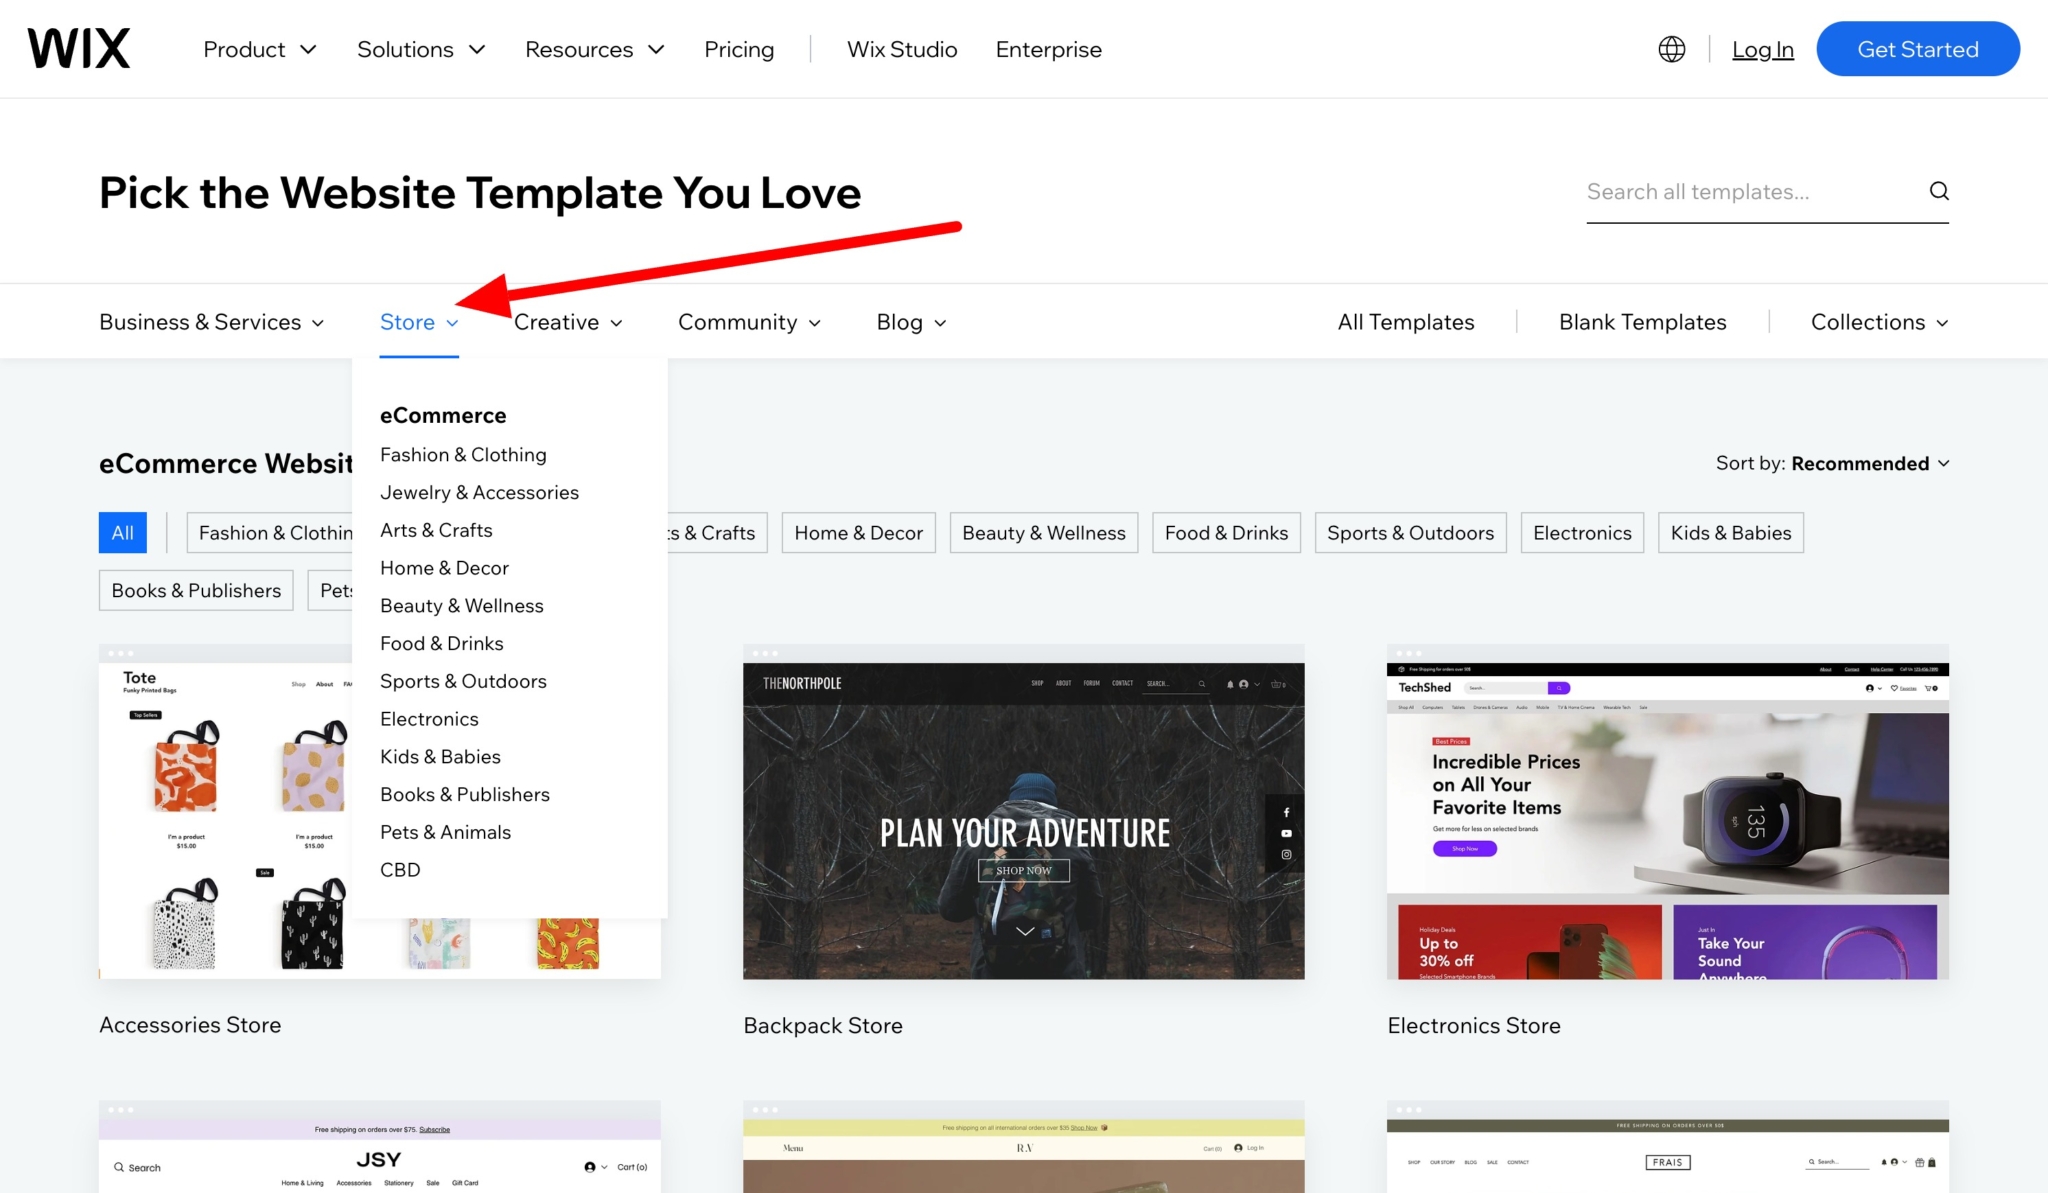Screen dimensions: 2048x1193
Task: Enable the Electronics category filter
Action: (1581, 532)
